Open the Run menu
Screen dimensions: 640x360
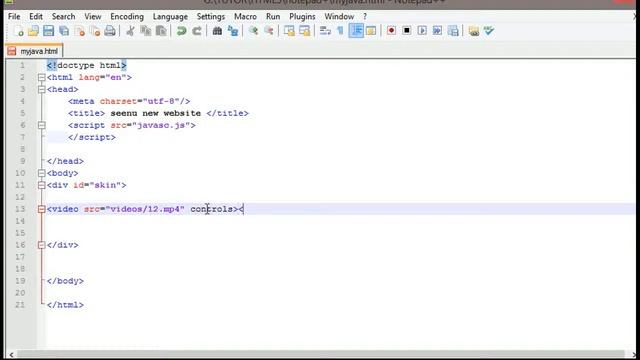point(273,17)
